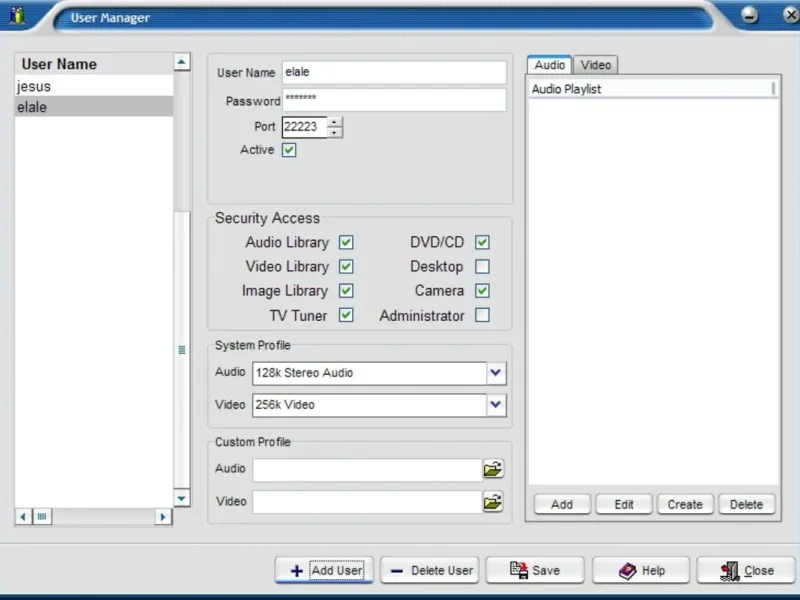Click the User Name input field
The image size is (800, 600).
394,72
